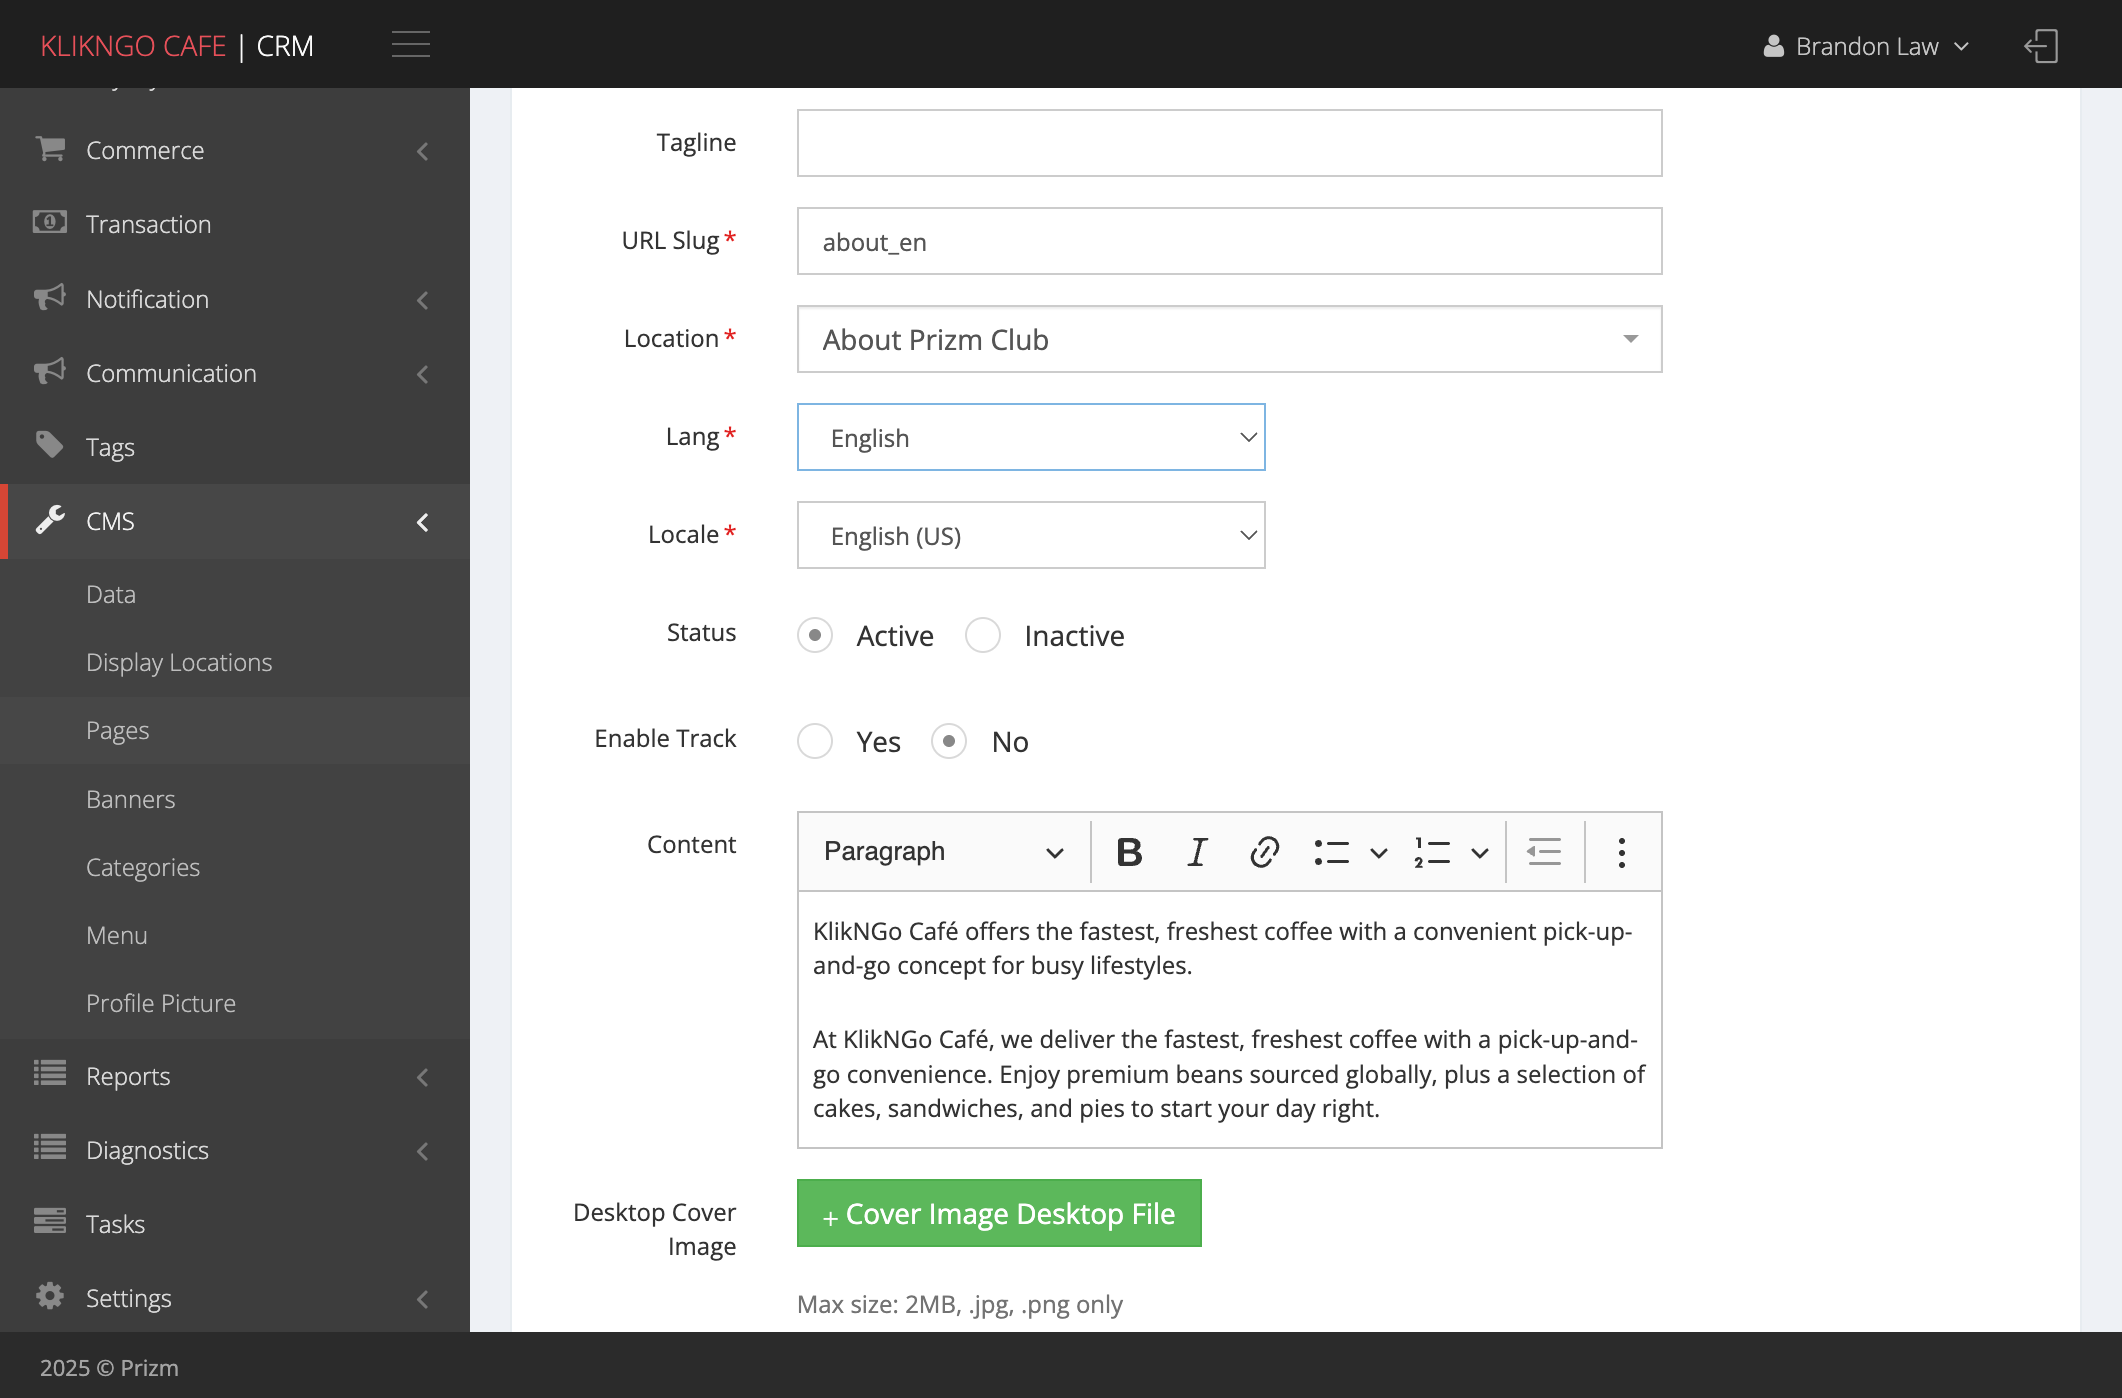The image size is (2122, 1398).
Task: Click the Commerce shopping cart icon
Action: [x=50, y=149]
